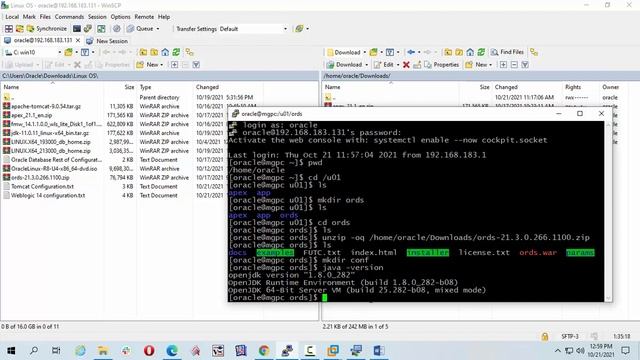Click local panel directory tree icon

189,52
